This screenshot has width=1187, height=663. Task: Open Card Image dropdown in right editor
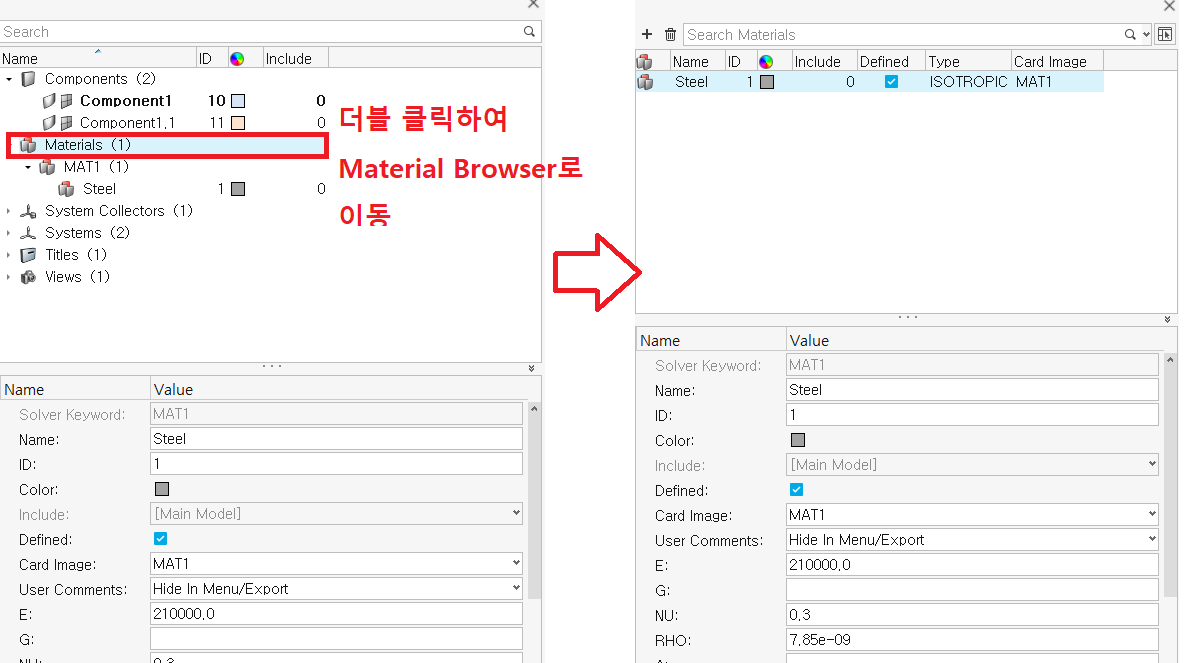1152,514
